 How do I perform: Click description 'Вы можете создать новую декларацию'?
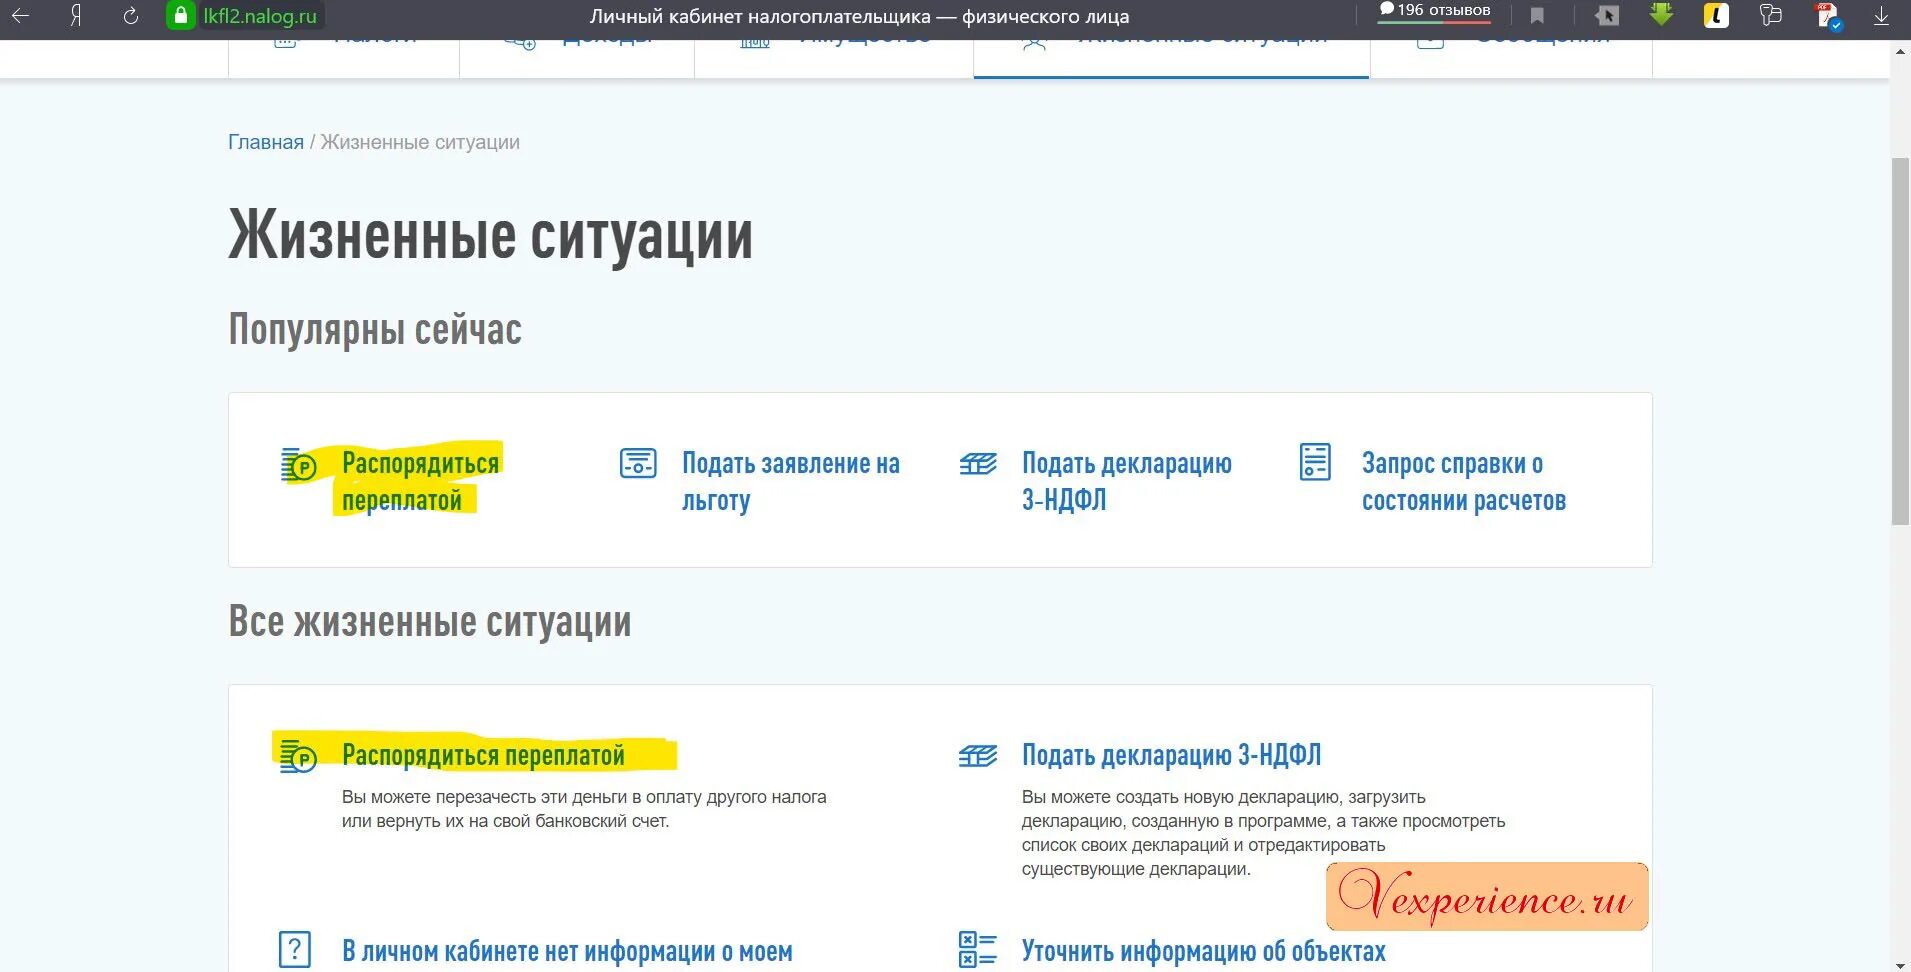click(1263, 833)
